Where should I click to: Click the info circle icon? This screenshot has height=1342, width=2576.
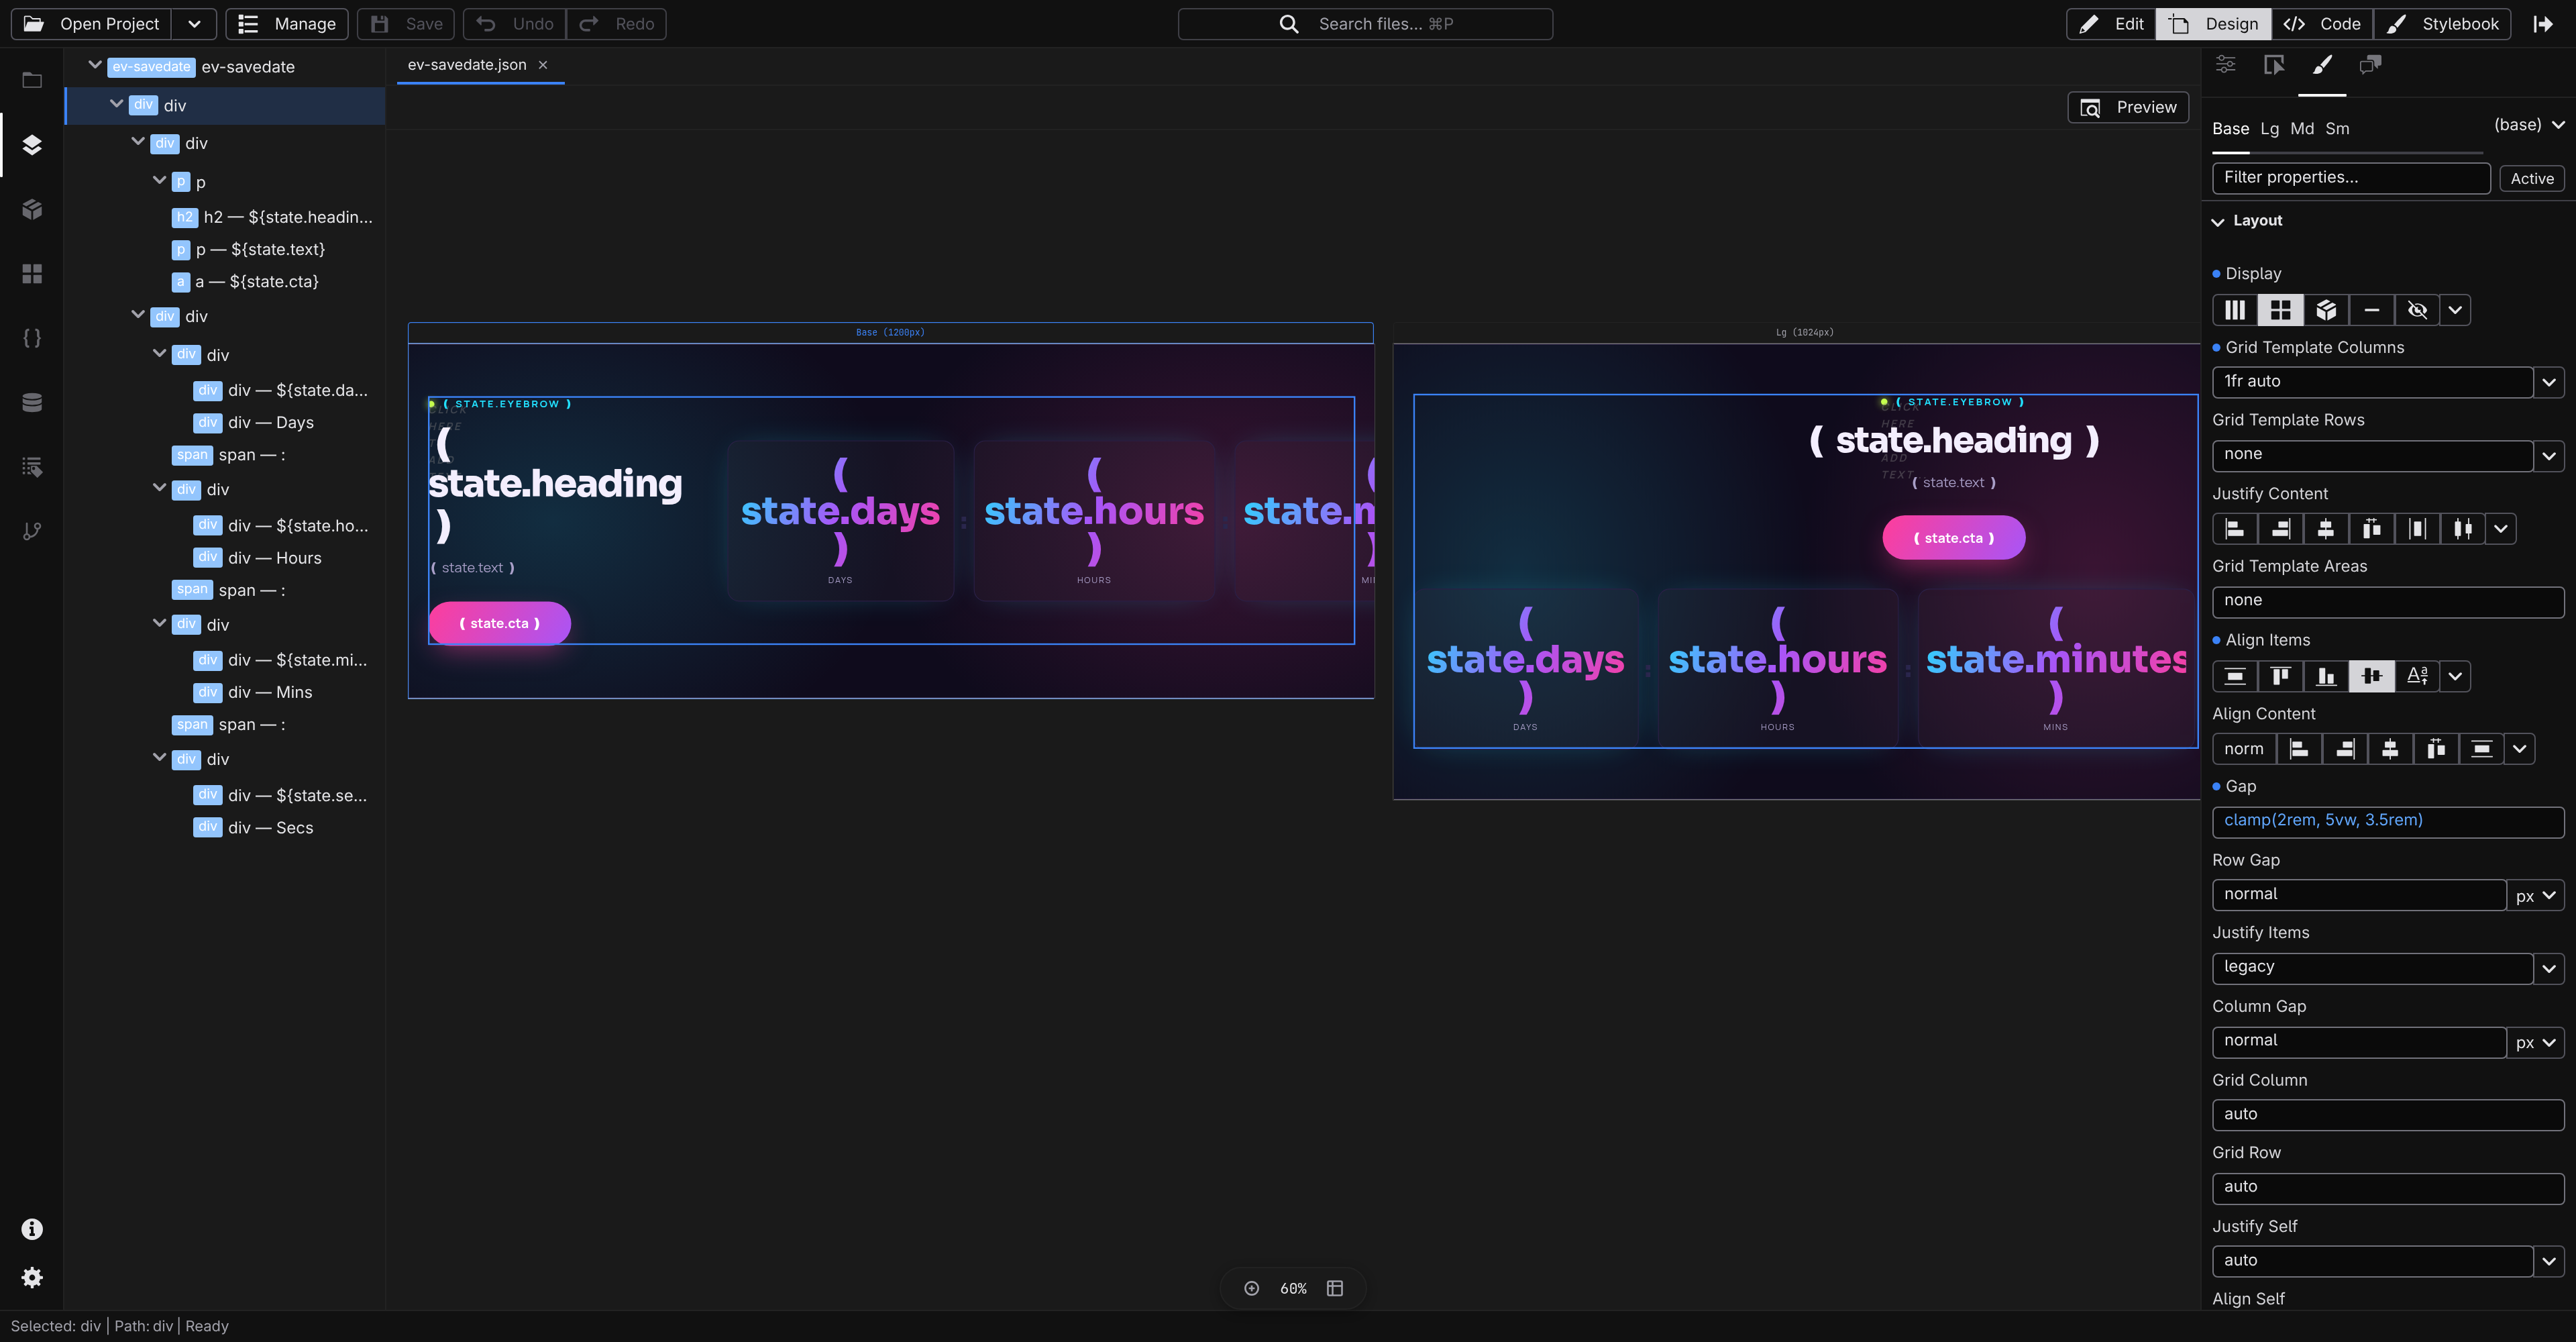tap(32, 1229)
